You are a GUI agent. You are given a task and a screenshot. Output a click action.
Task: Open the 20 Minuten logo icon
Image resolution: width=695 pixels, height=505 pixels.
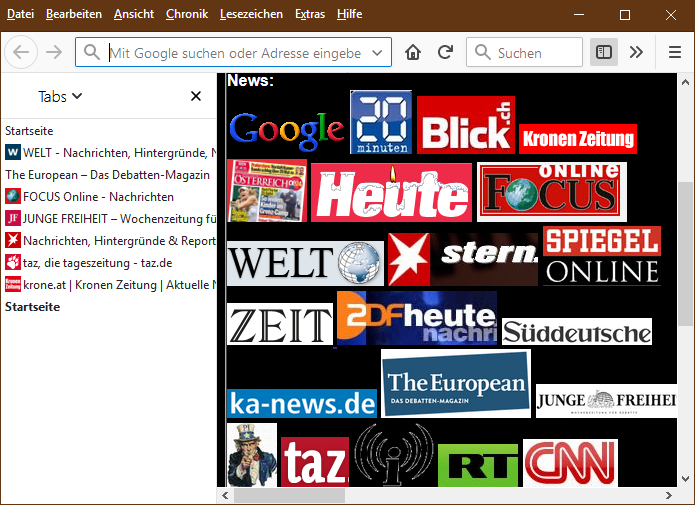tap(380, 122)
